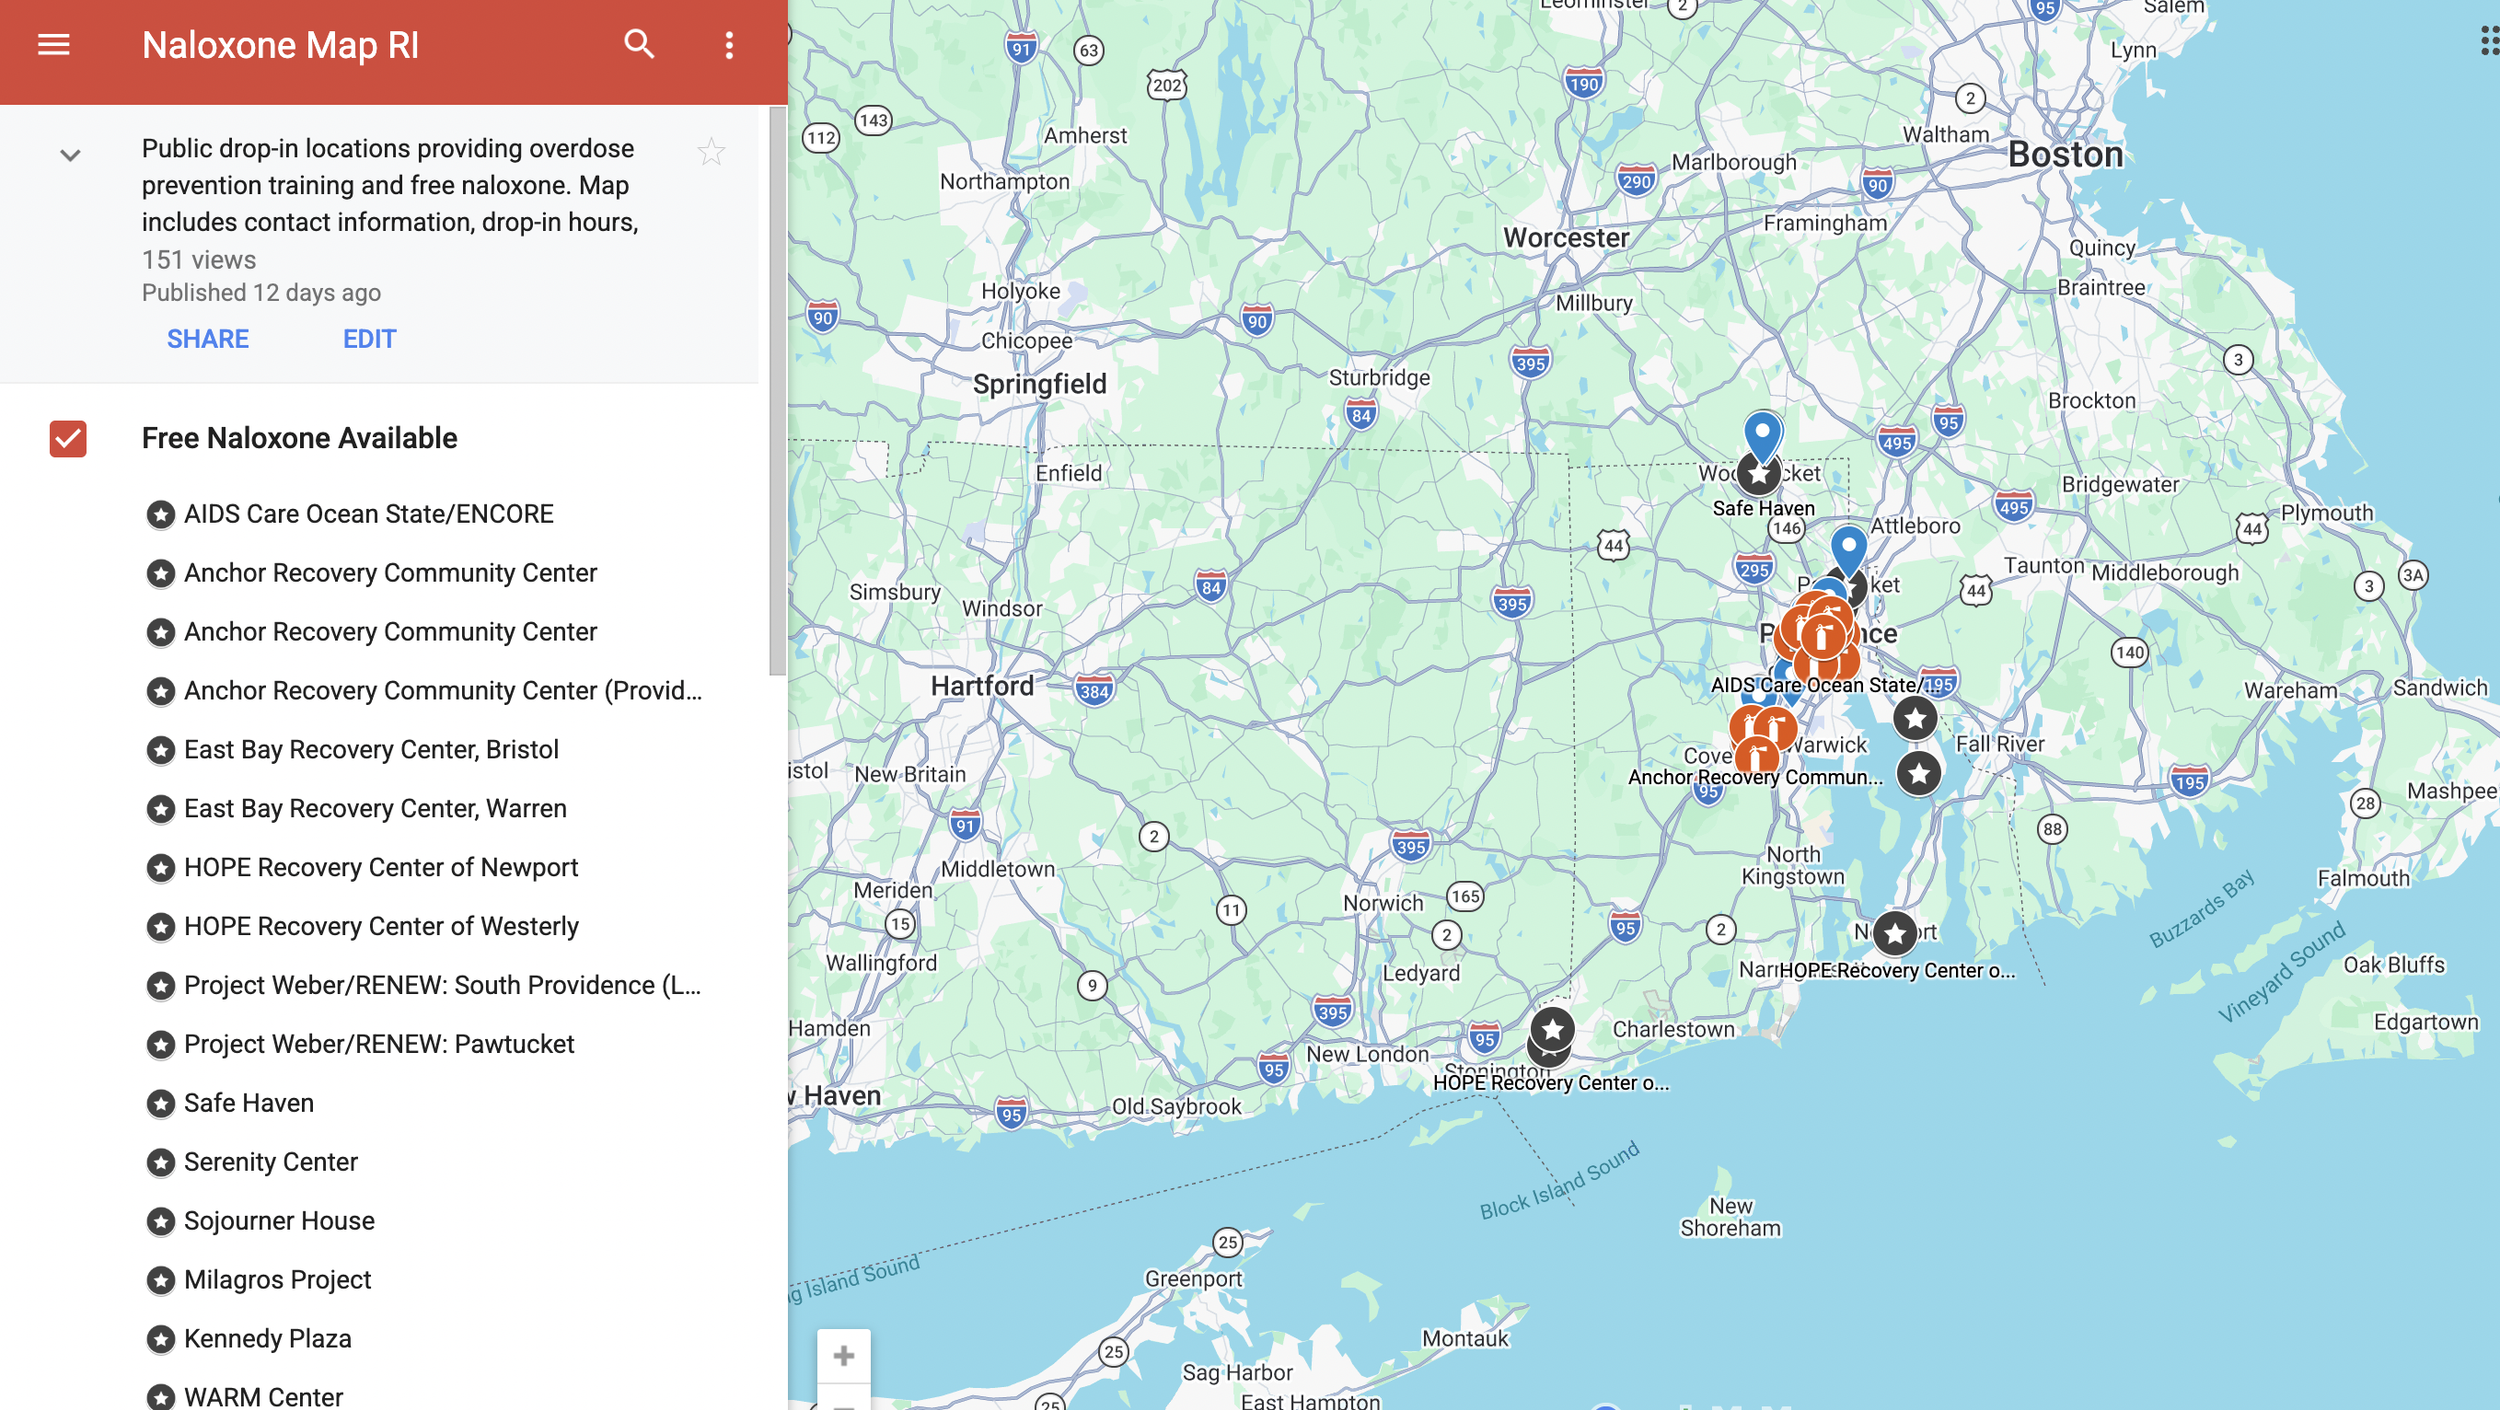This screenshot has height=1410, width=2500.
Task: Select WARM Center in the list
Action: coord(263,1398)
